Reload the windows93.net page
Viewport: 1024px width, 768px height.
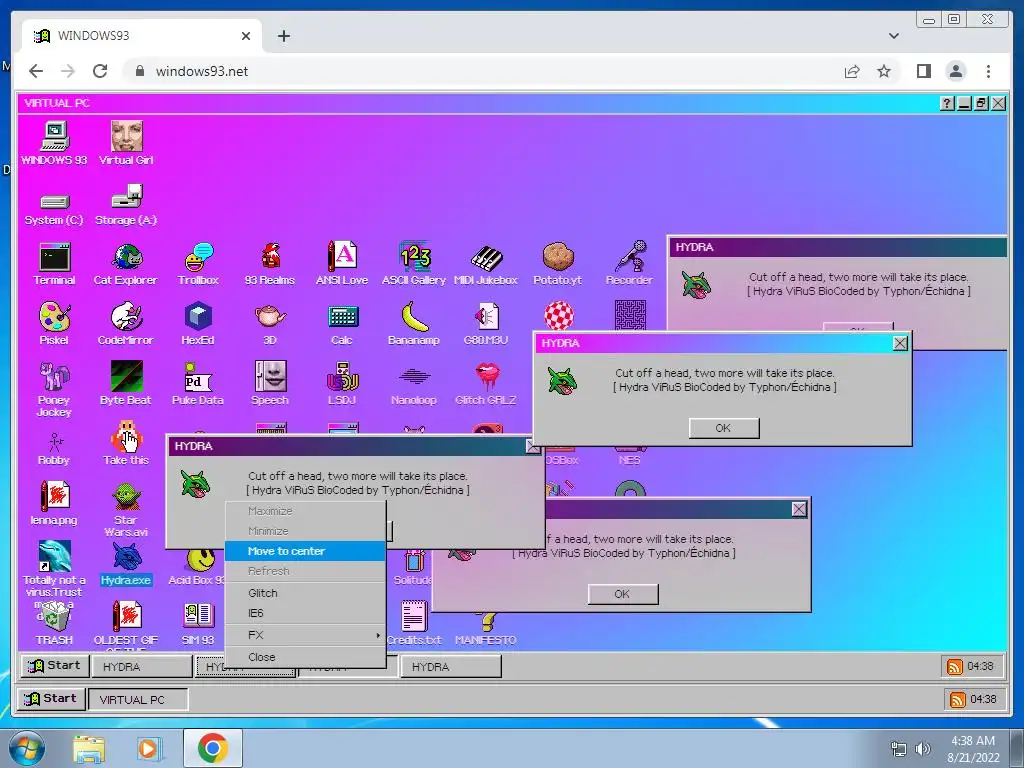coord(100,71)
